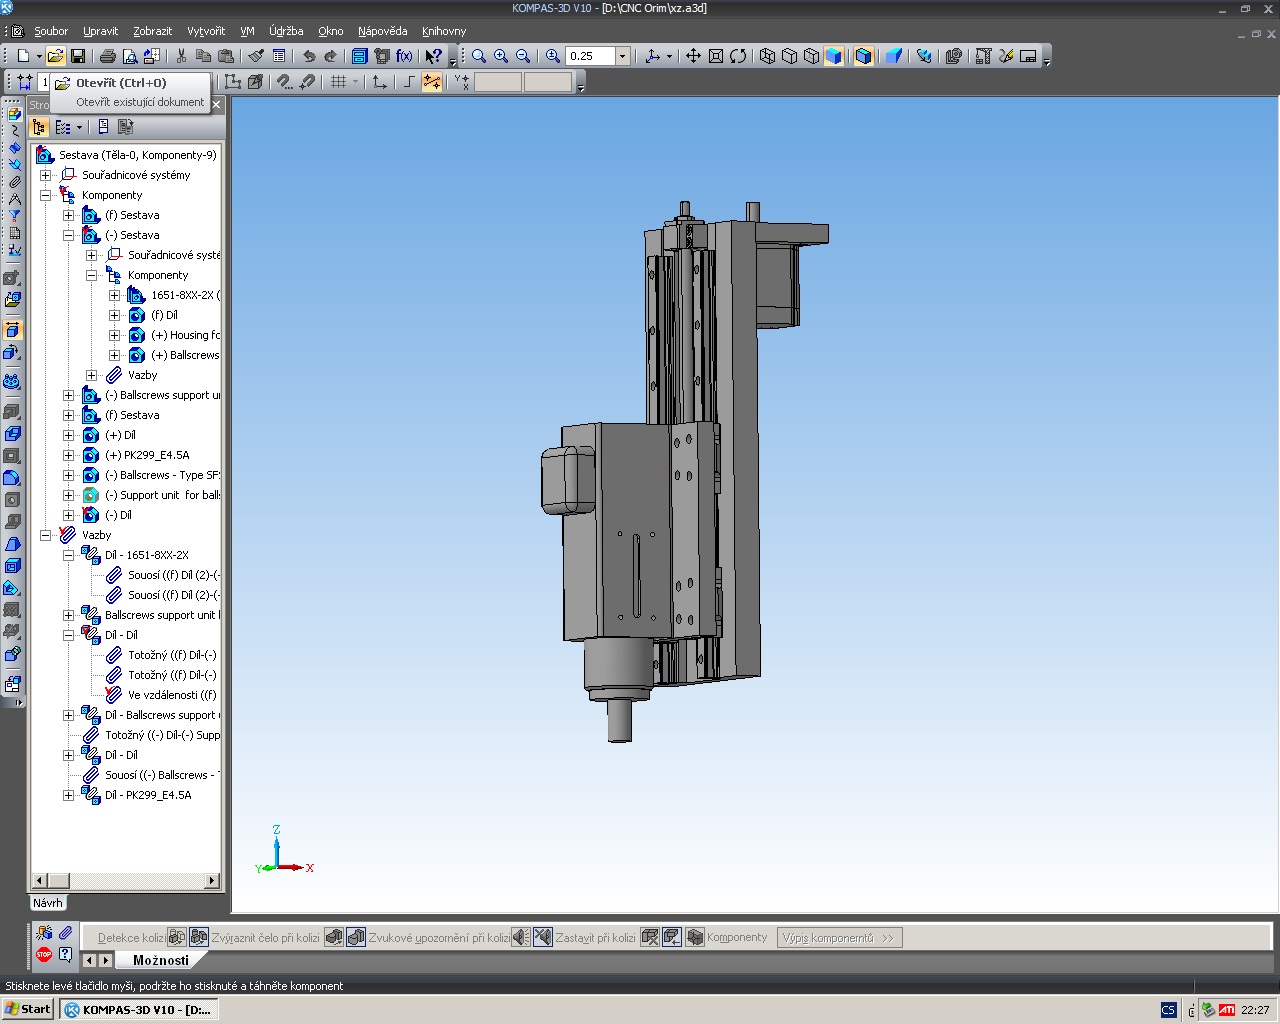Click the Undo arrow icon
1280x1024 pixels.
click(309, 57)
